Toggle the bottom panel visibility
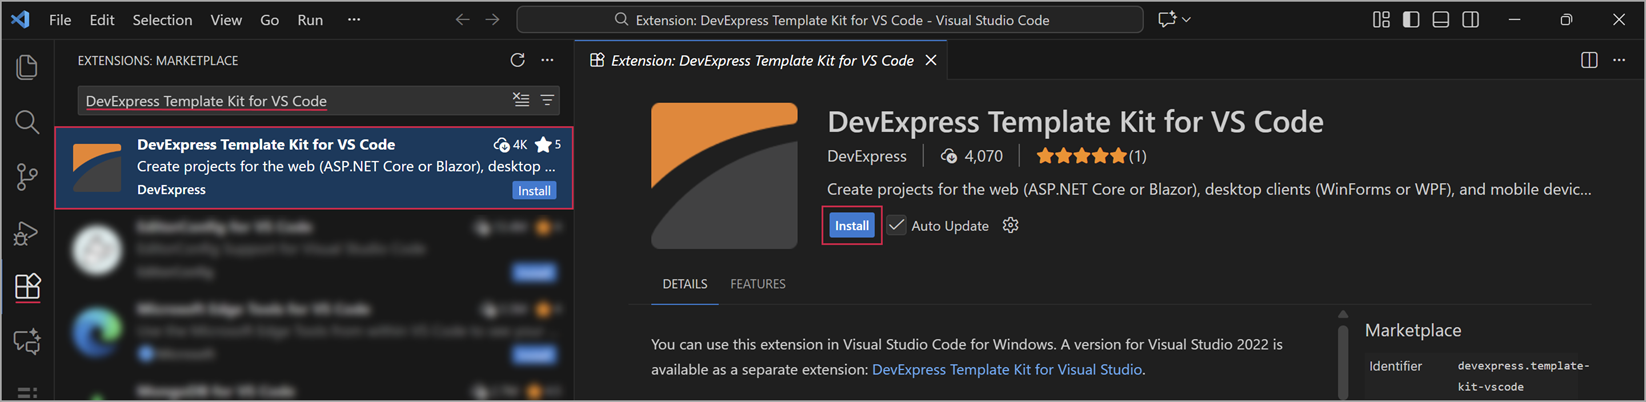 coord(1441,19)
